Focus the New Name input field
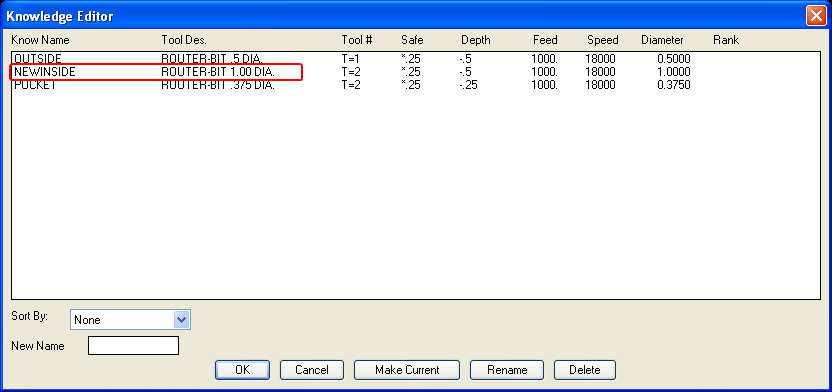832x392 pixels. click(133, 345)
